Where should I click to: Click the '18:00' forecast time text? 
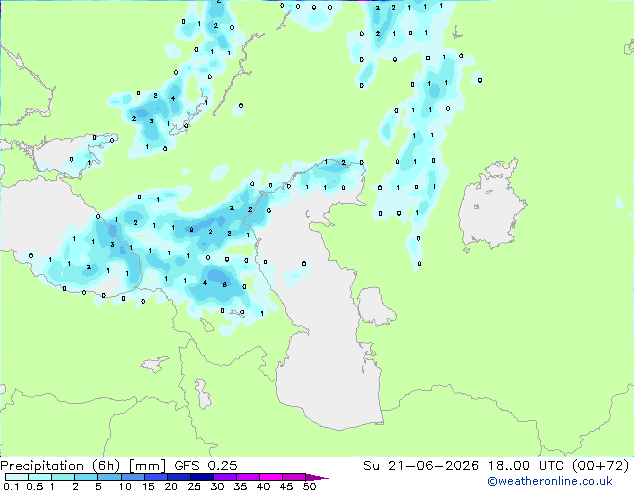[509, 466]
